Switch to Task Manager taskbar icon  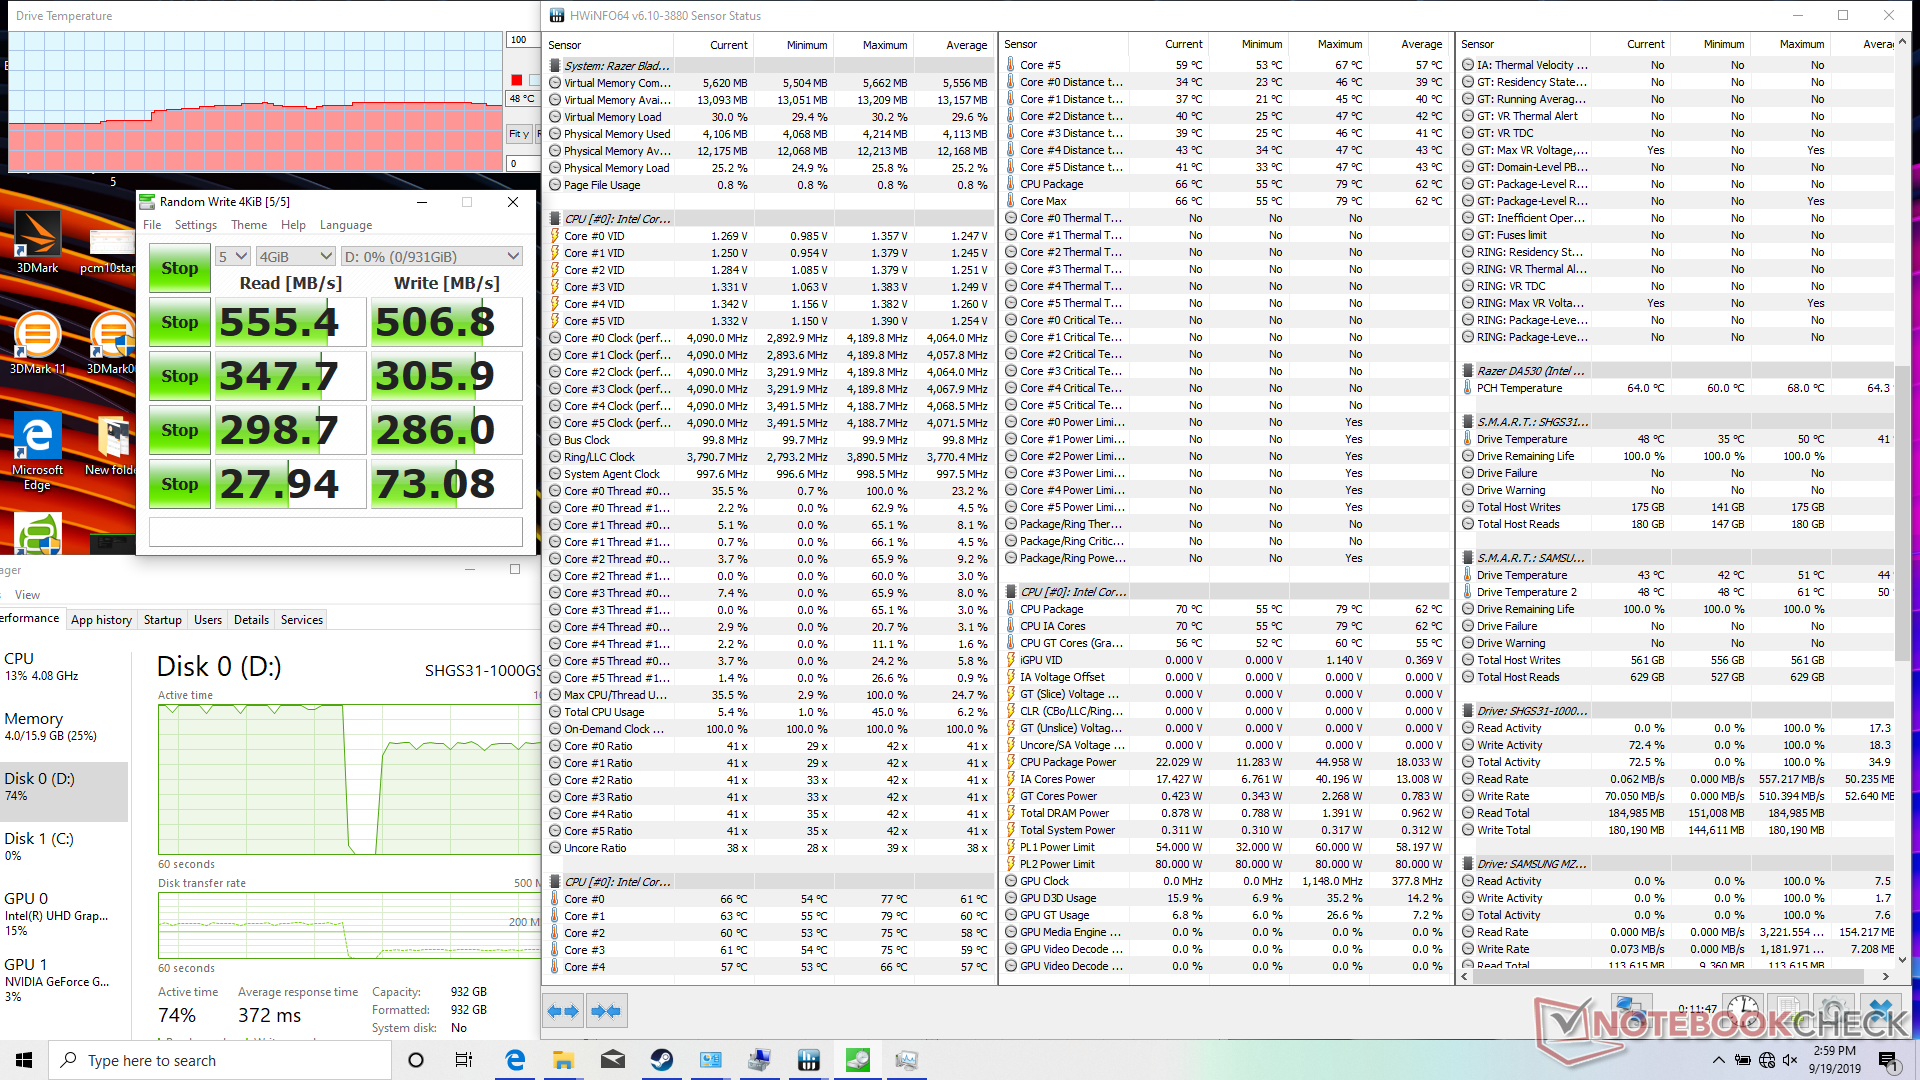[x=906, y=1060]
